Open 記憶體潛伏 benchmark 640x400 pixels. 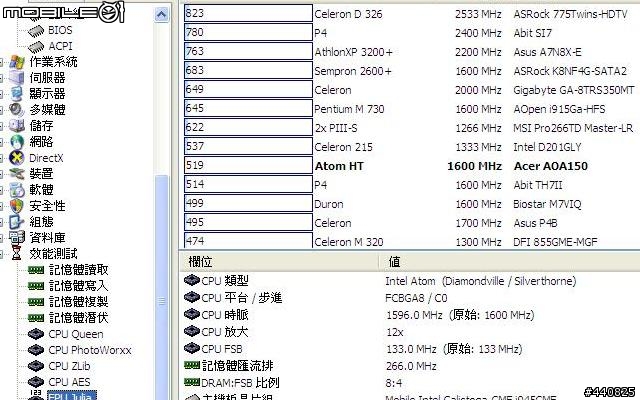pos(79,318)
